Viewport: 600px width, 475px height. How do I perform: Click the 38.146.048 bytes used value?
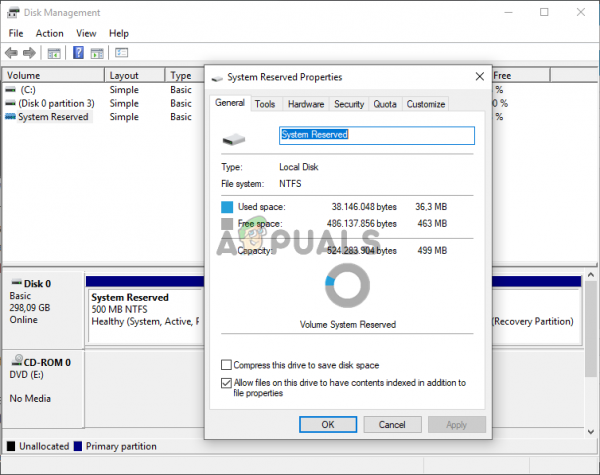[x=364, y=207]
